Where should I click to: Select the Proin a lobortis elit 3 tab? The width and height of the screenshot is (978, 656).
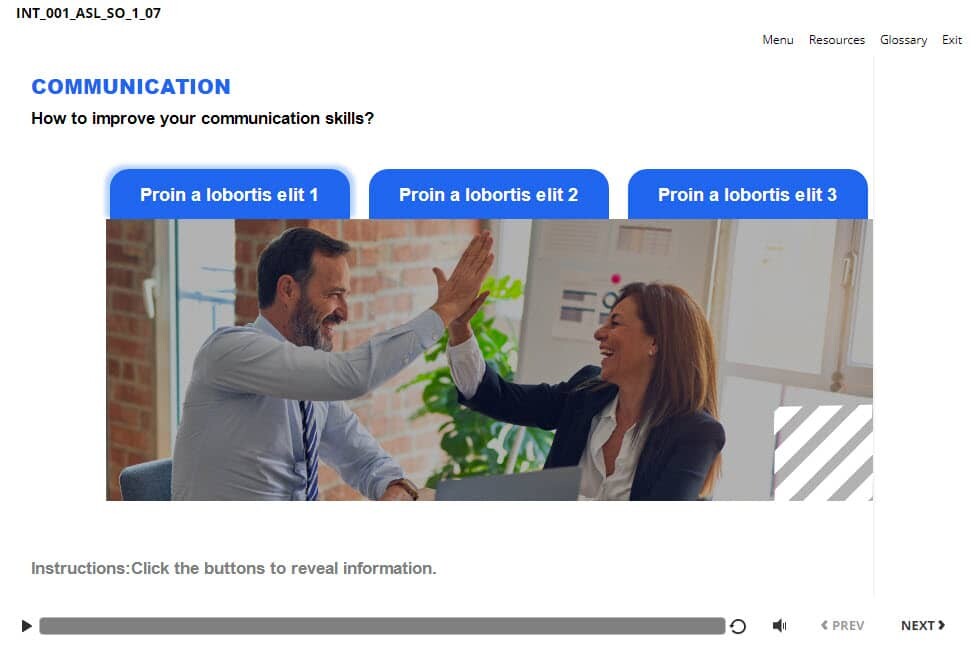(747, 194)
